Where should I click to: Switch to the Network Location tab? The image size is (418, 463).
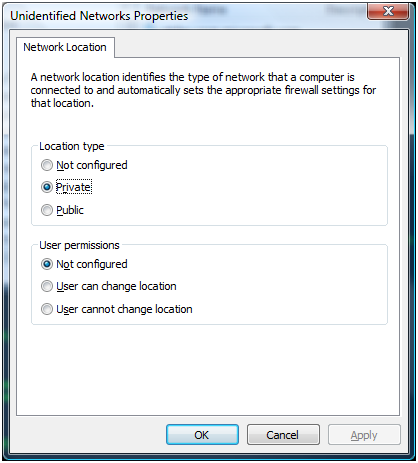point(65,47)
